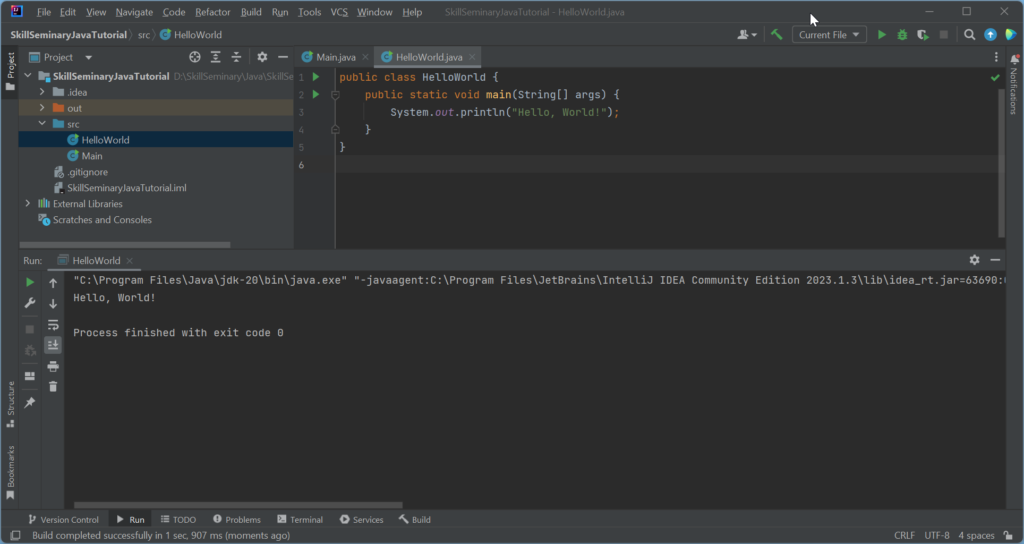The width and height of the screenshot is (1024, 544).
Task: Open the Services tool window
Action: point(361,519)
